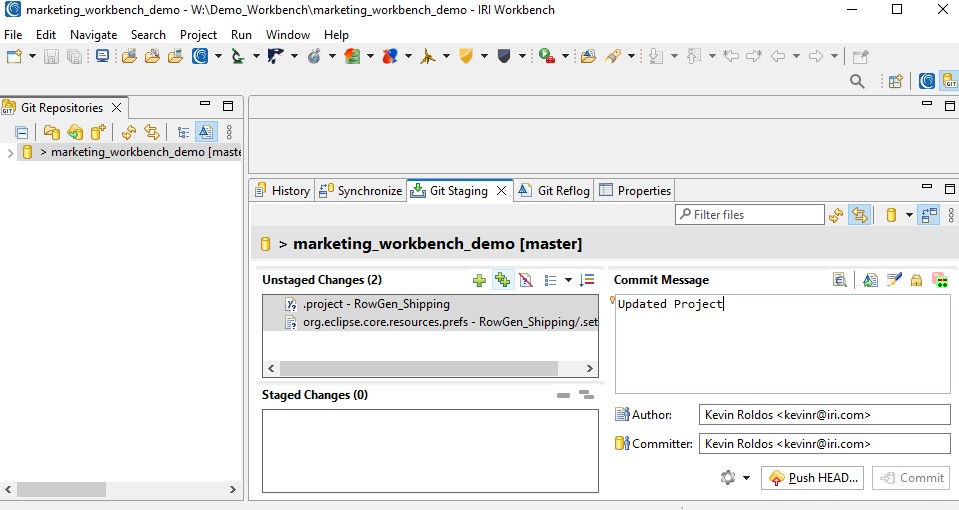Click the green microscope toolbar icon
This screenshot has height=510, width=959.
click(x=238, y=56)
